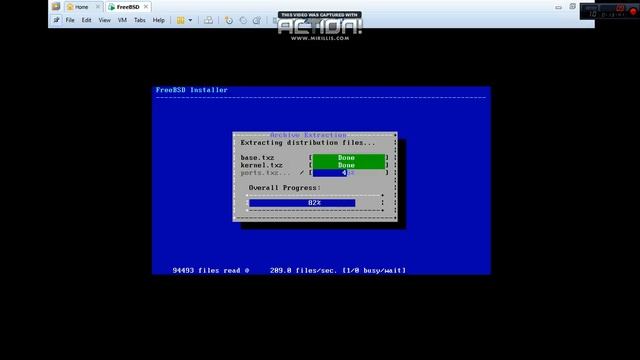Click the Overall Progress label

point(284,188)
